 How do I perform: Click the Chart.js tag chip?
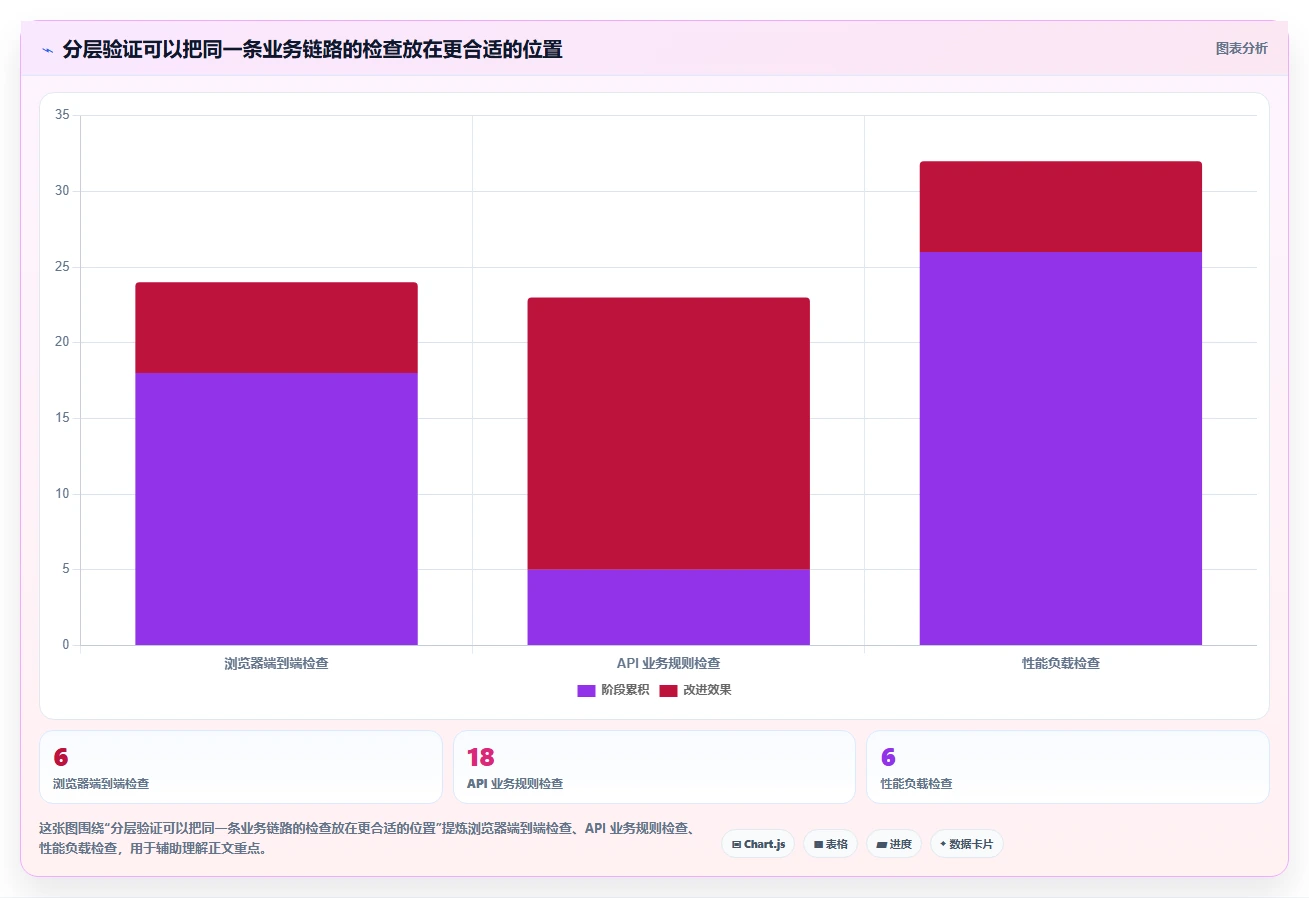[x=758, y=844]
